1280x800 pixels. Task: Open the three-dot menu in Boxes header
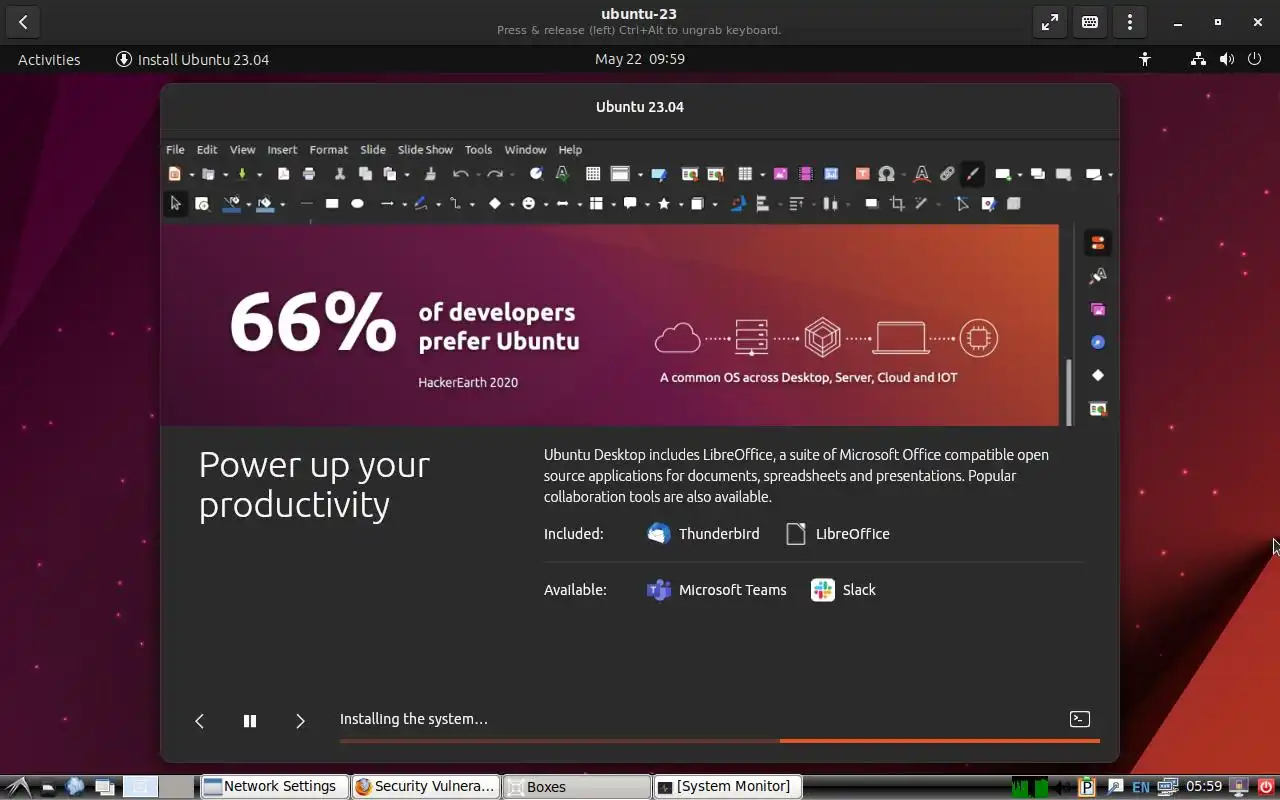[x=1130, y=22]
